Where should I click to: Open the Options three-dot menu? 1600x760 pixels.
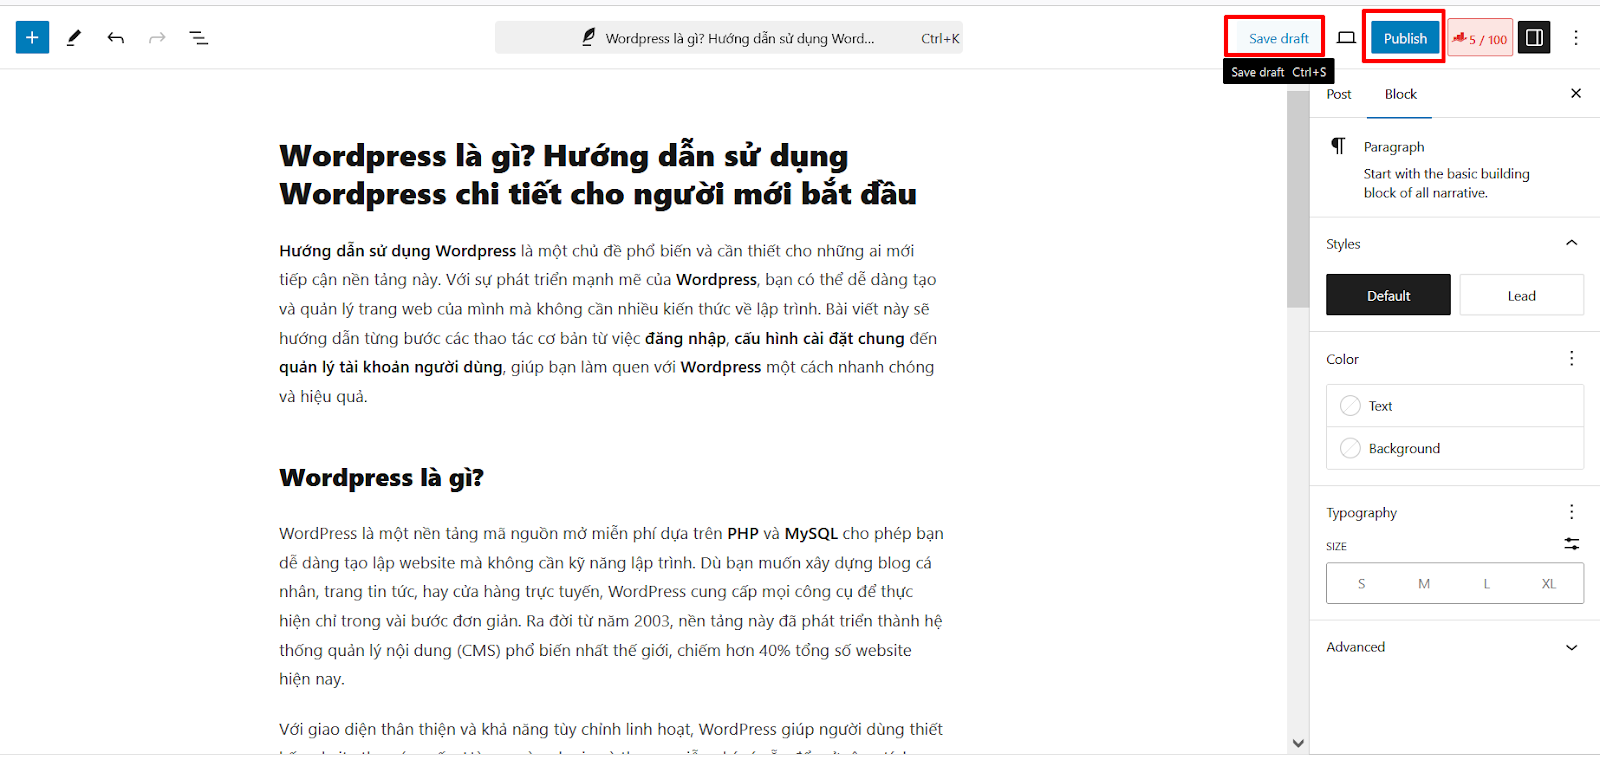click(x=1576, y=38)
